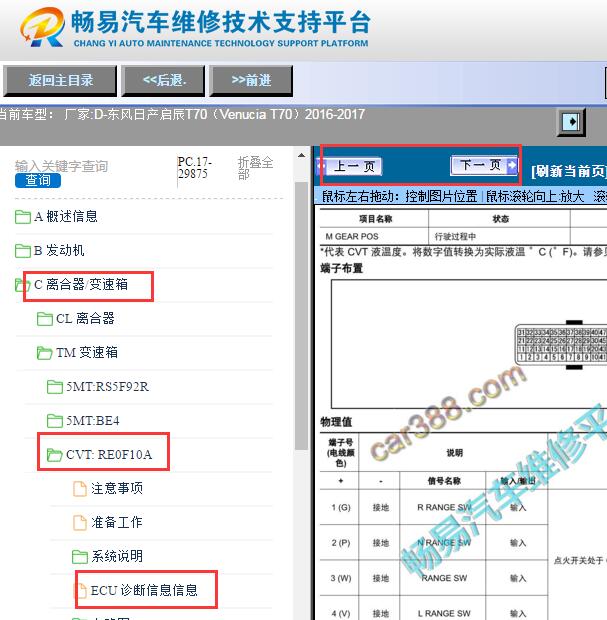
Task: Click terminal cell 3 (W)
Action: [x=340, y=578]
